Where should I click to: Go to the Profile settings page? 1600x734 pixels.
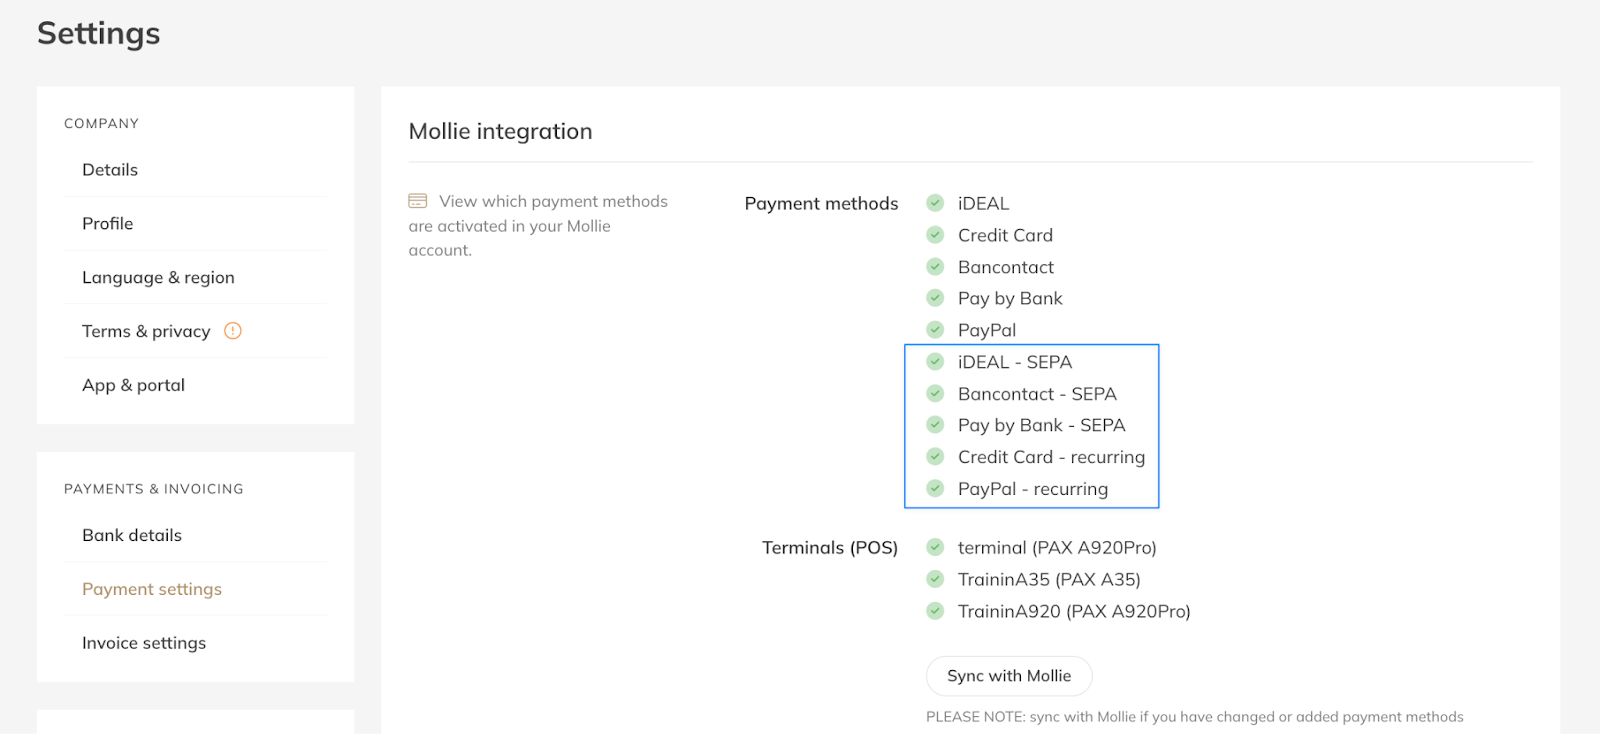point(108,224)
